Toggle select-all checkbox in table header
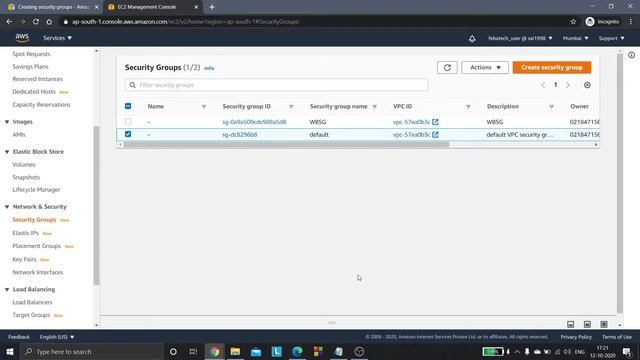Viewport: 640px width, 360px height. (x=128, y=106)
